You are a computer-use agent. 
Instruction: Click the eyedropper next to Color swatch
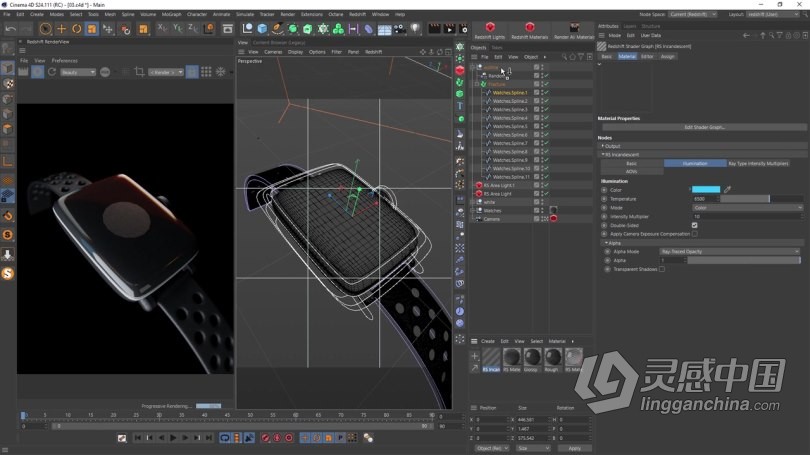point(727,190)
